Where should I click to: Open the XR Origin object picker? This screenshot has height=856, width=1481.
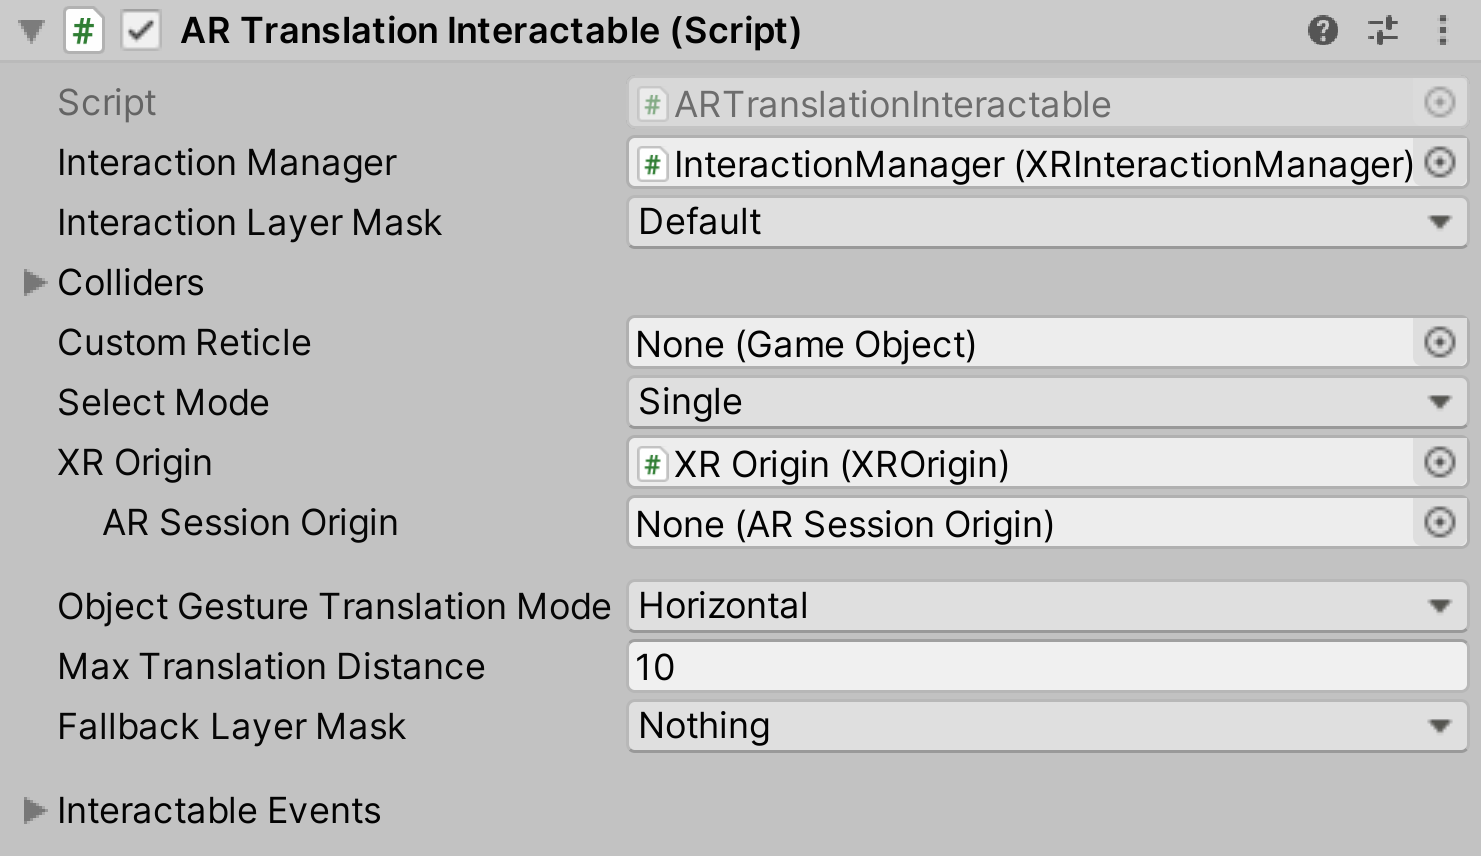pyautogui.click(x=1440, y=463)
